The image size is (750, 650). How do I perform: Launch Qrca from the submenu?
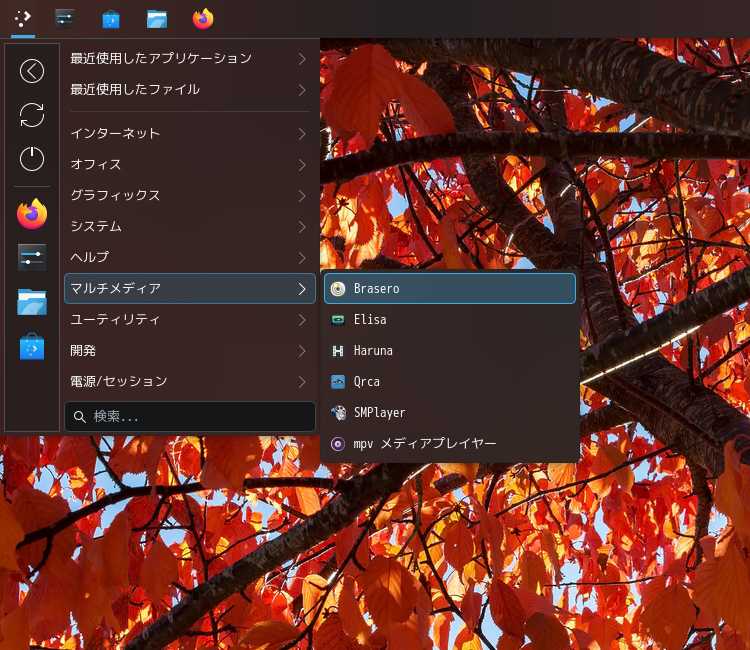[450, 382]
